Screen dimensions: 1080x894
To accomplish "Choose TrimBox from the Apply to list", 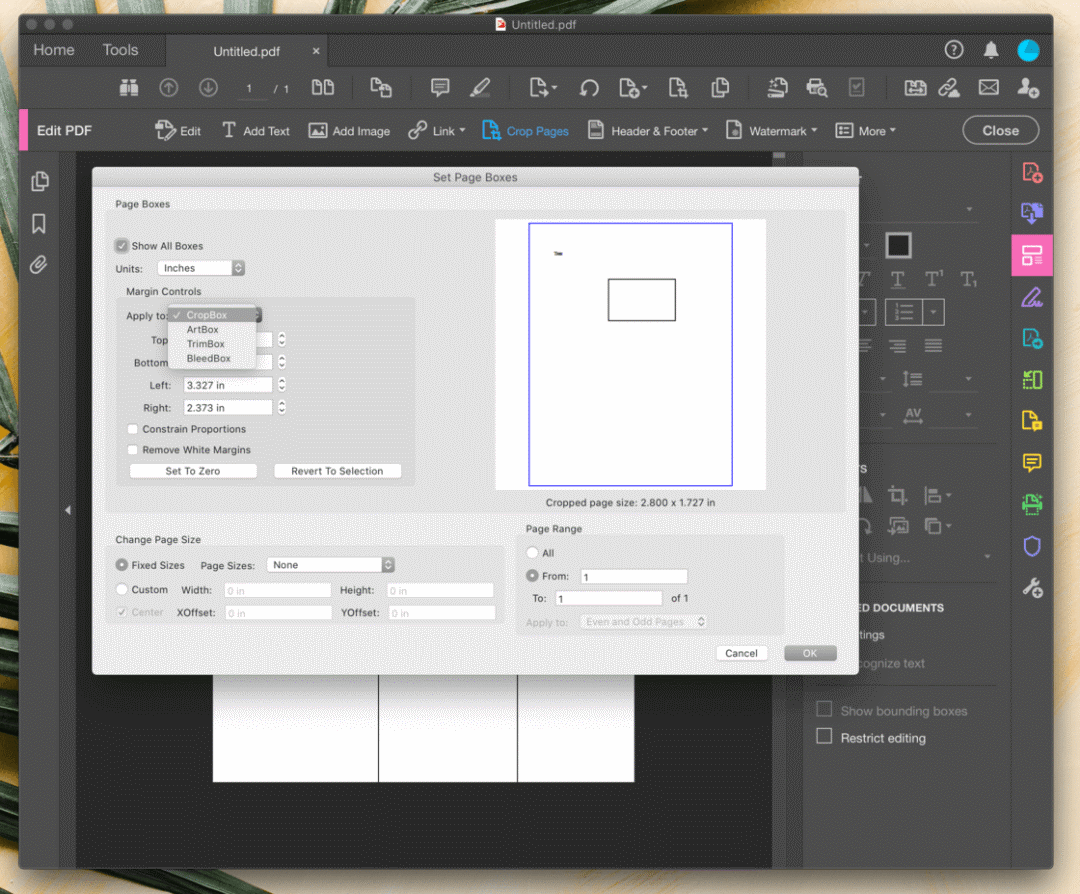I will click(206, 344).
